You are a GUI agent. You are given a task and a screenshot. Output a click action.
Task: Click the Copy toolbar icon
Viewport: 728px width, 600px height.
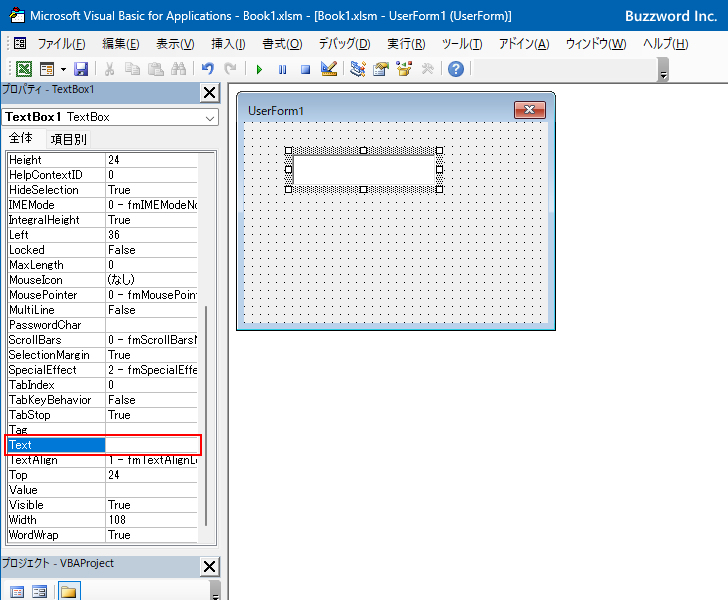coord(132,69)
